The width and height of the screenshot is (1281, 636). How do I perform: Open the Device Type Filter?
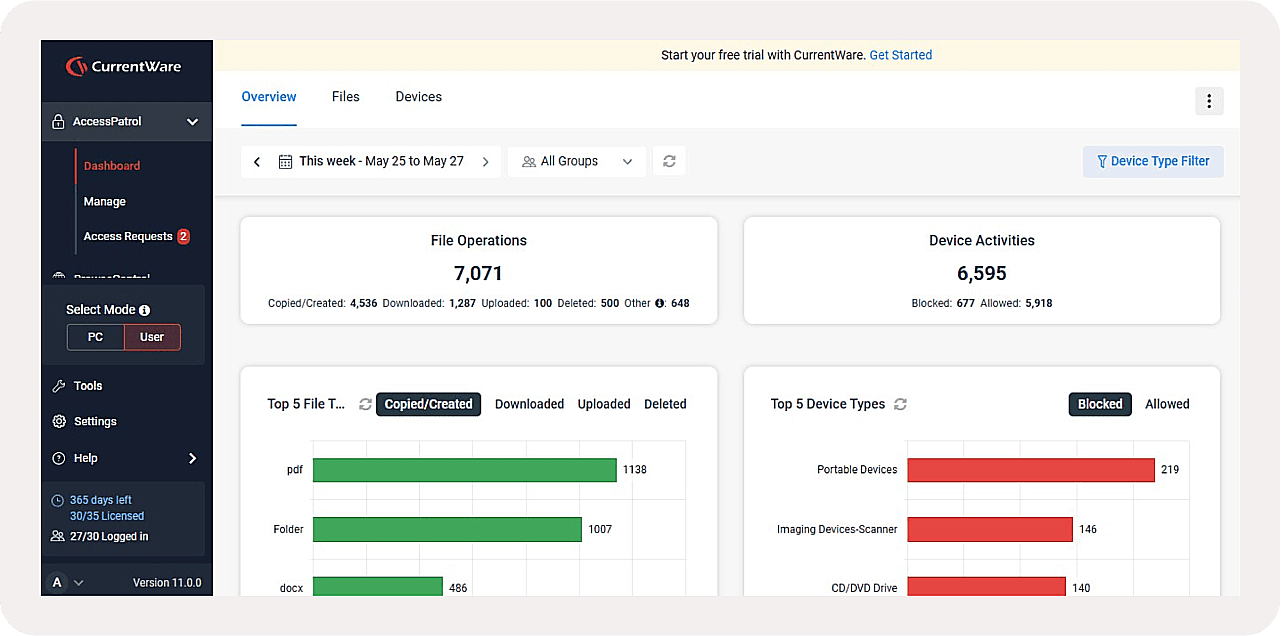[1152, 161]
